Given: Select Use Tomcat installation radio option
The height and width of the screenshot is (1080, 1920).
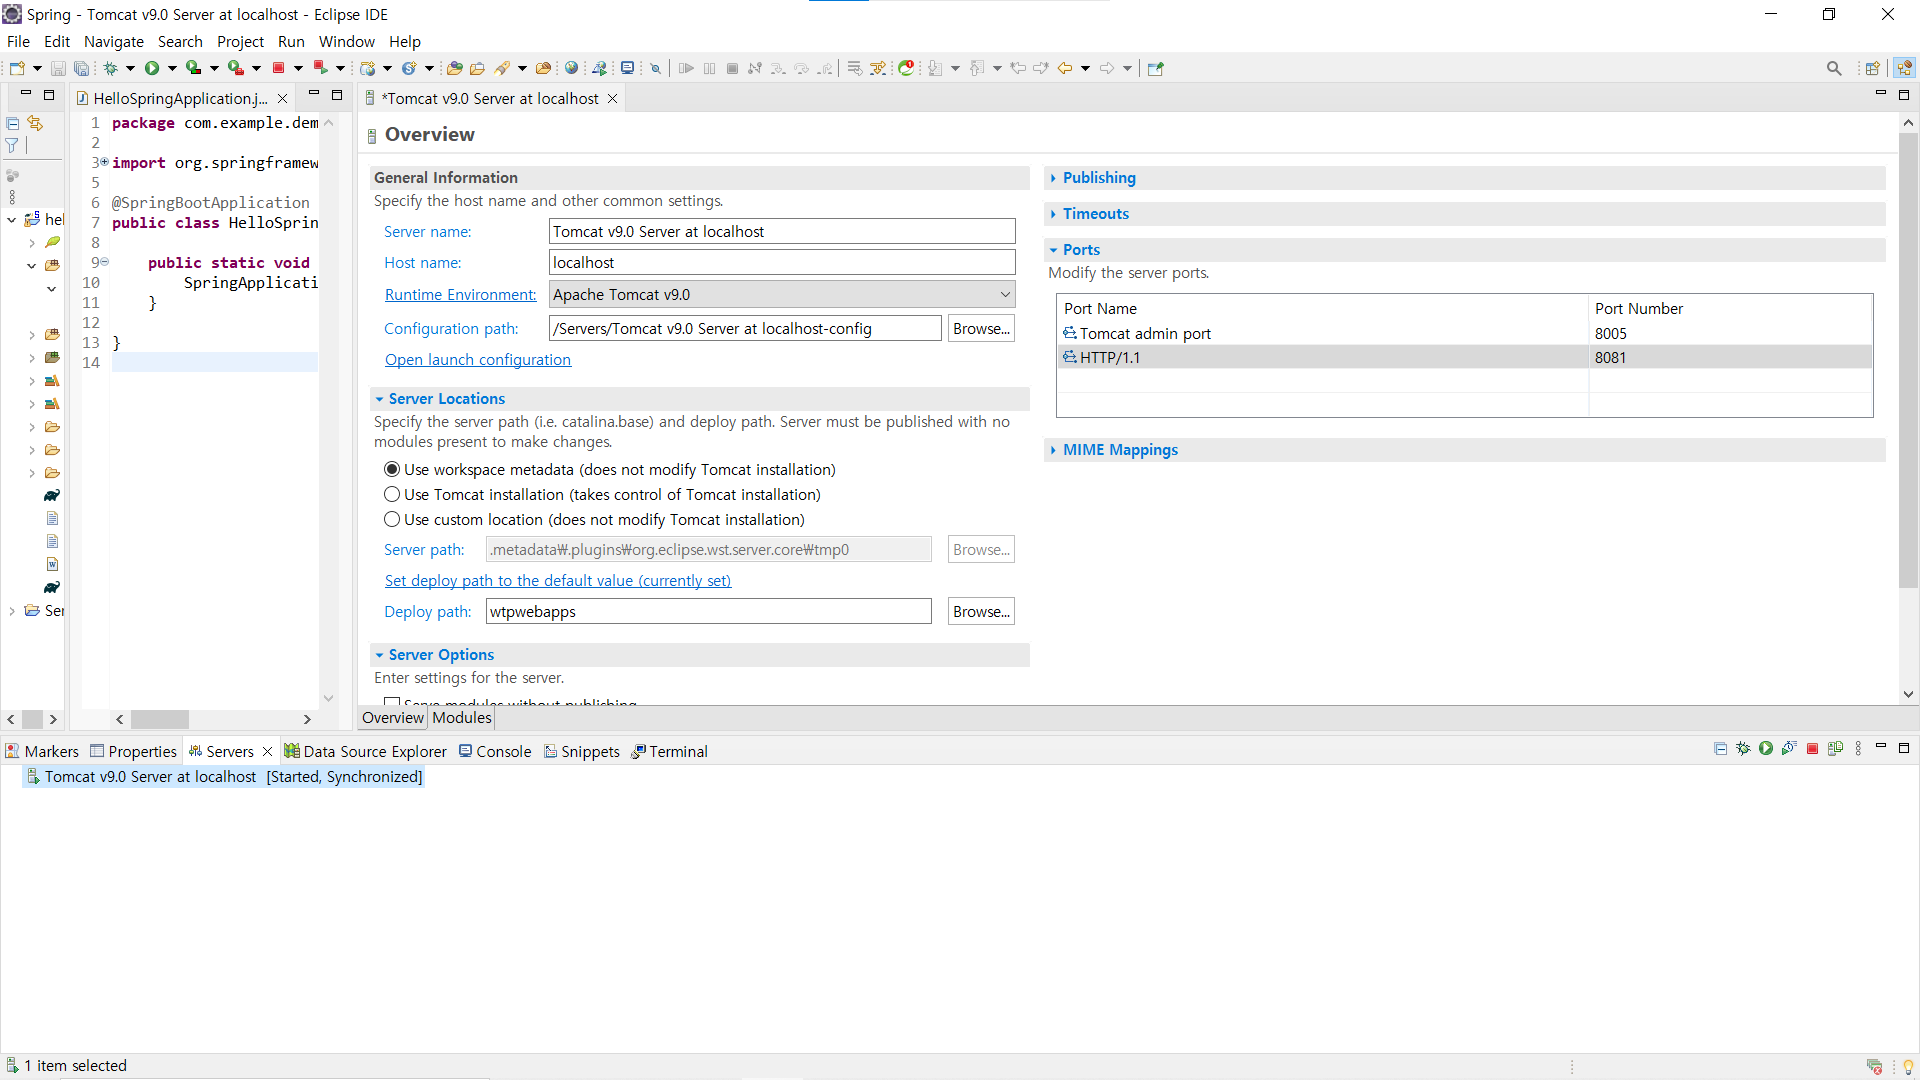Looking at the screenshot, I should 392,495.
